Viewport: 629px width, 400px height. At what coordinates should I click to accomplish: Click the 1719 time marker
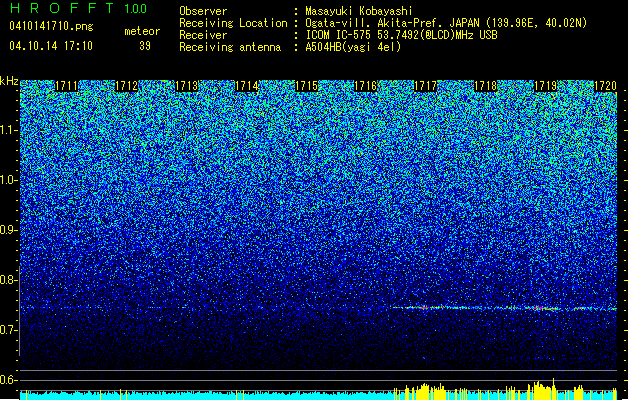pos(546,86)
